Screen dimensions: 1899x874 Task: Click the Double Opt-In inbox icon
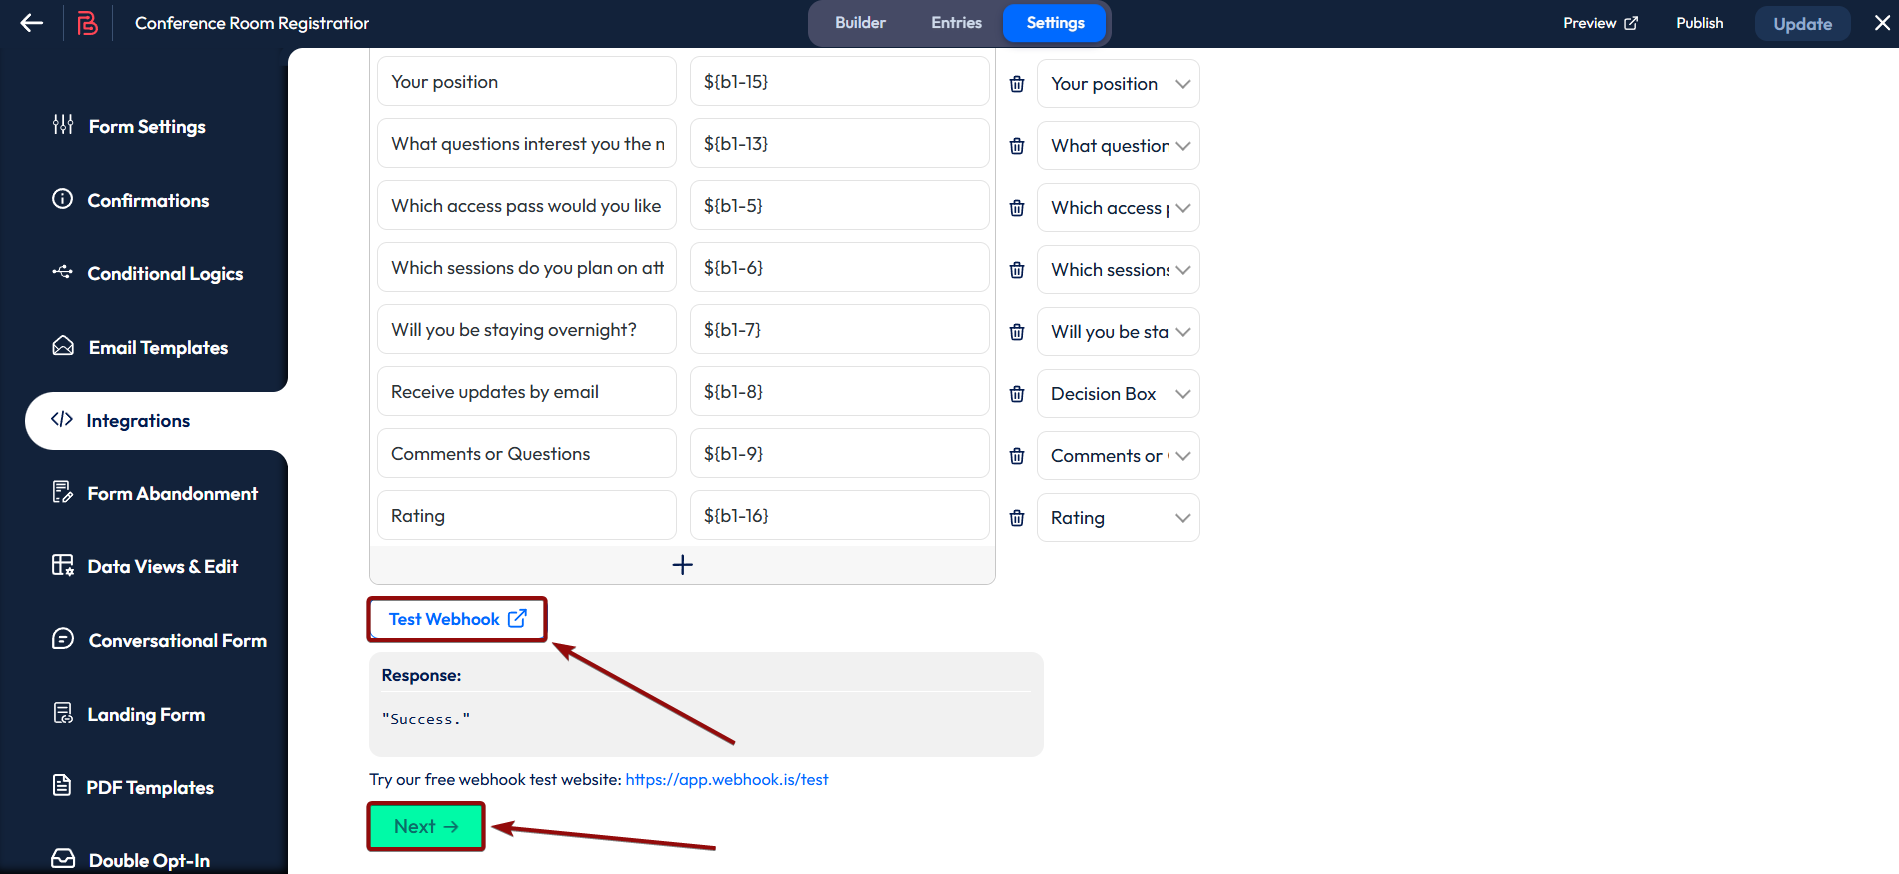(63, 859)
